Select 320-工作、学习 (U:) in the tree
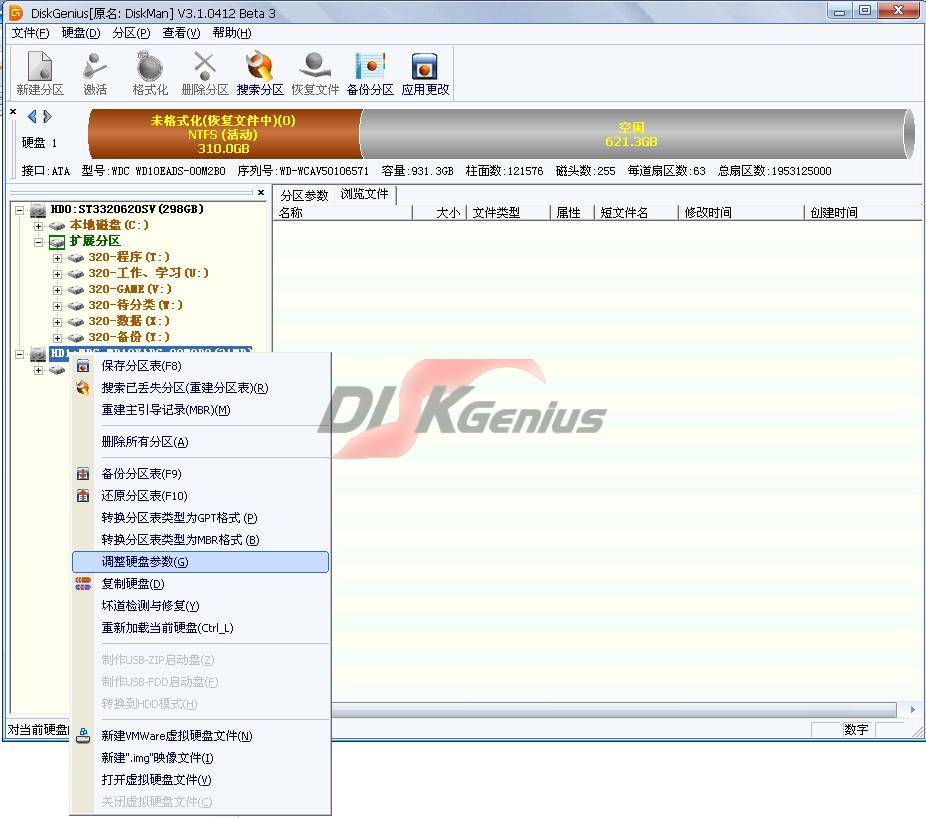Screen dimensions: 926x818 coord(148,273)
